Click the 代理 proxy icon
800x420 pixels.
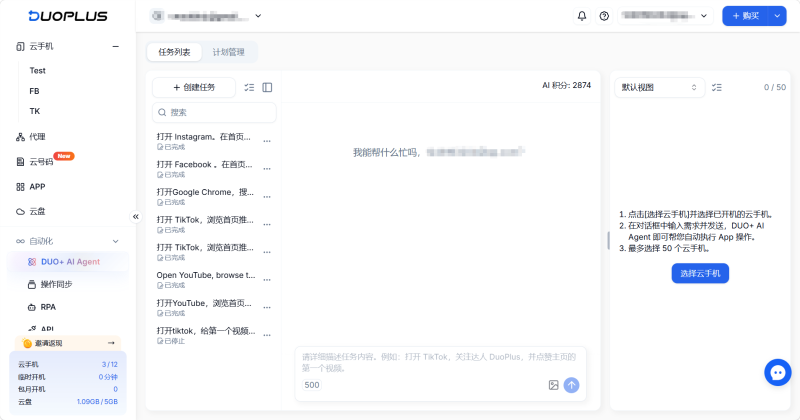[x=20, y=137]
